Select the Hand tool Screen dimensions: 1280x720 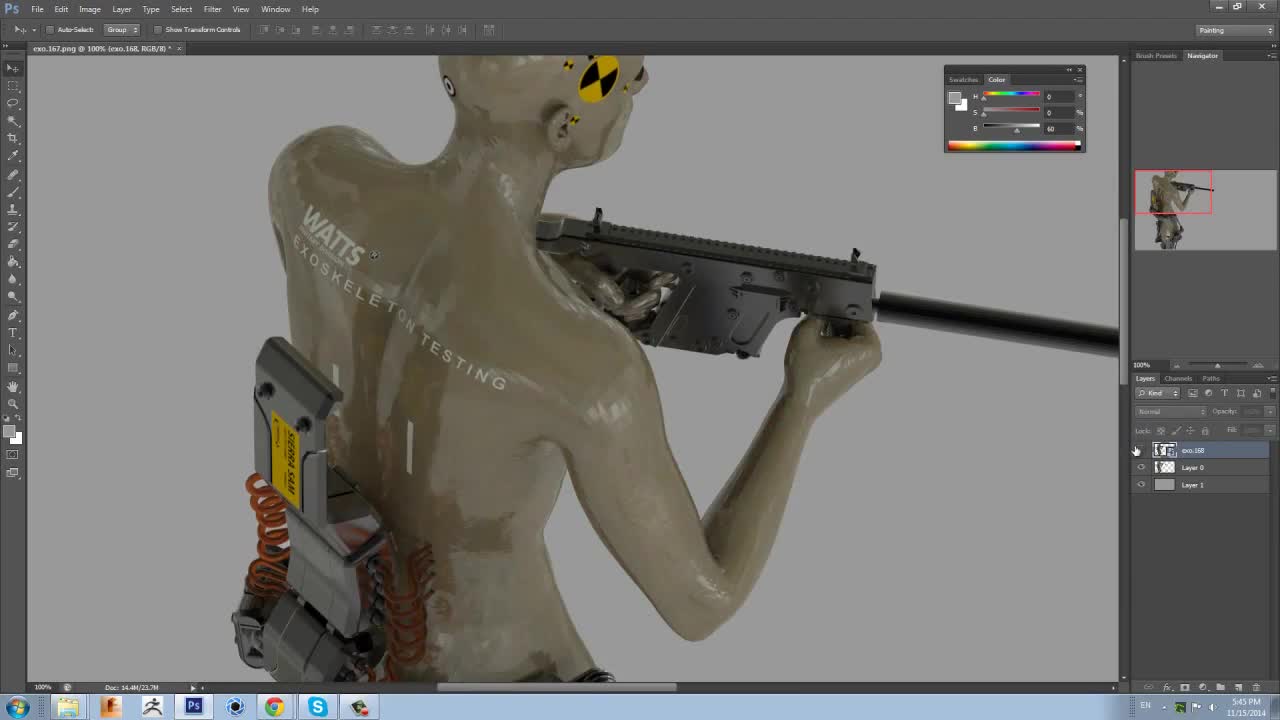pos(13,386)
